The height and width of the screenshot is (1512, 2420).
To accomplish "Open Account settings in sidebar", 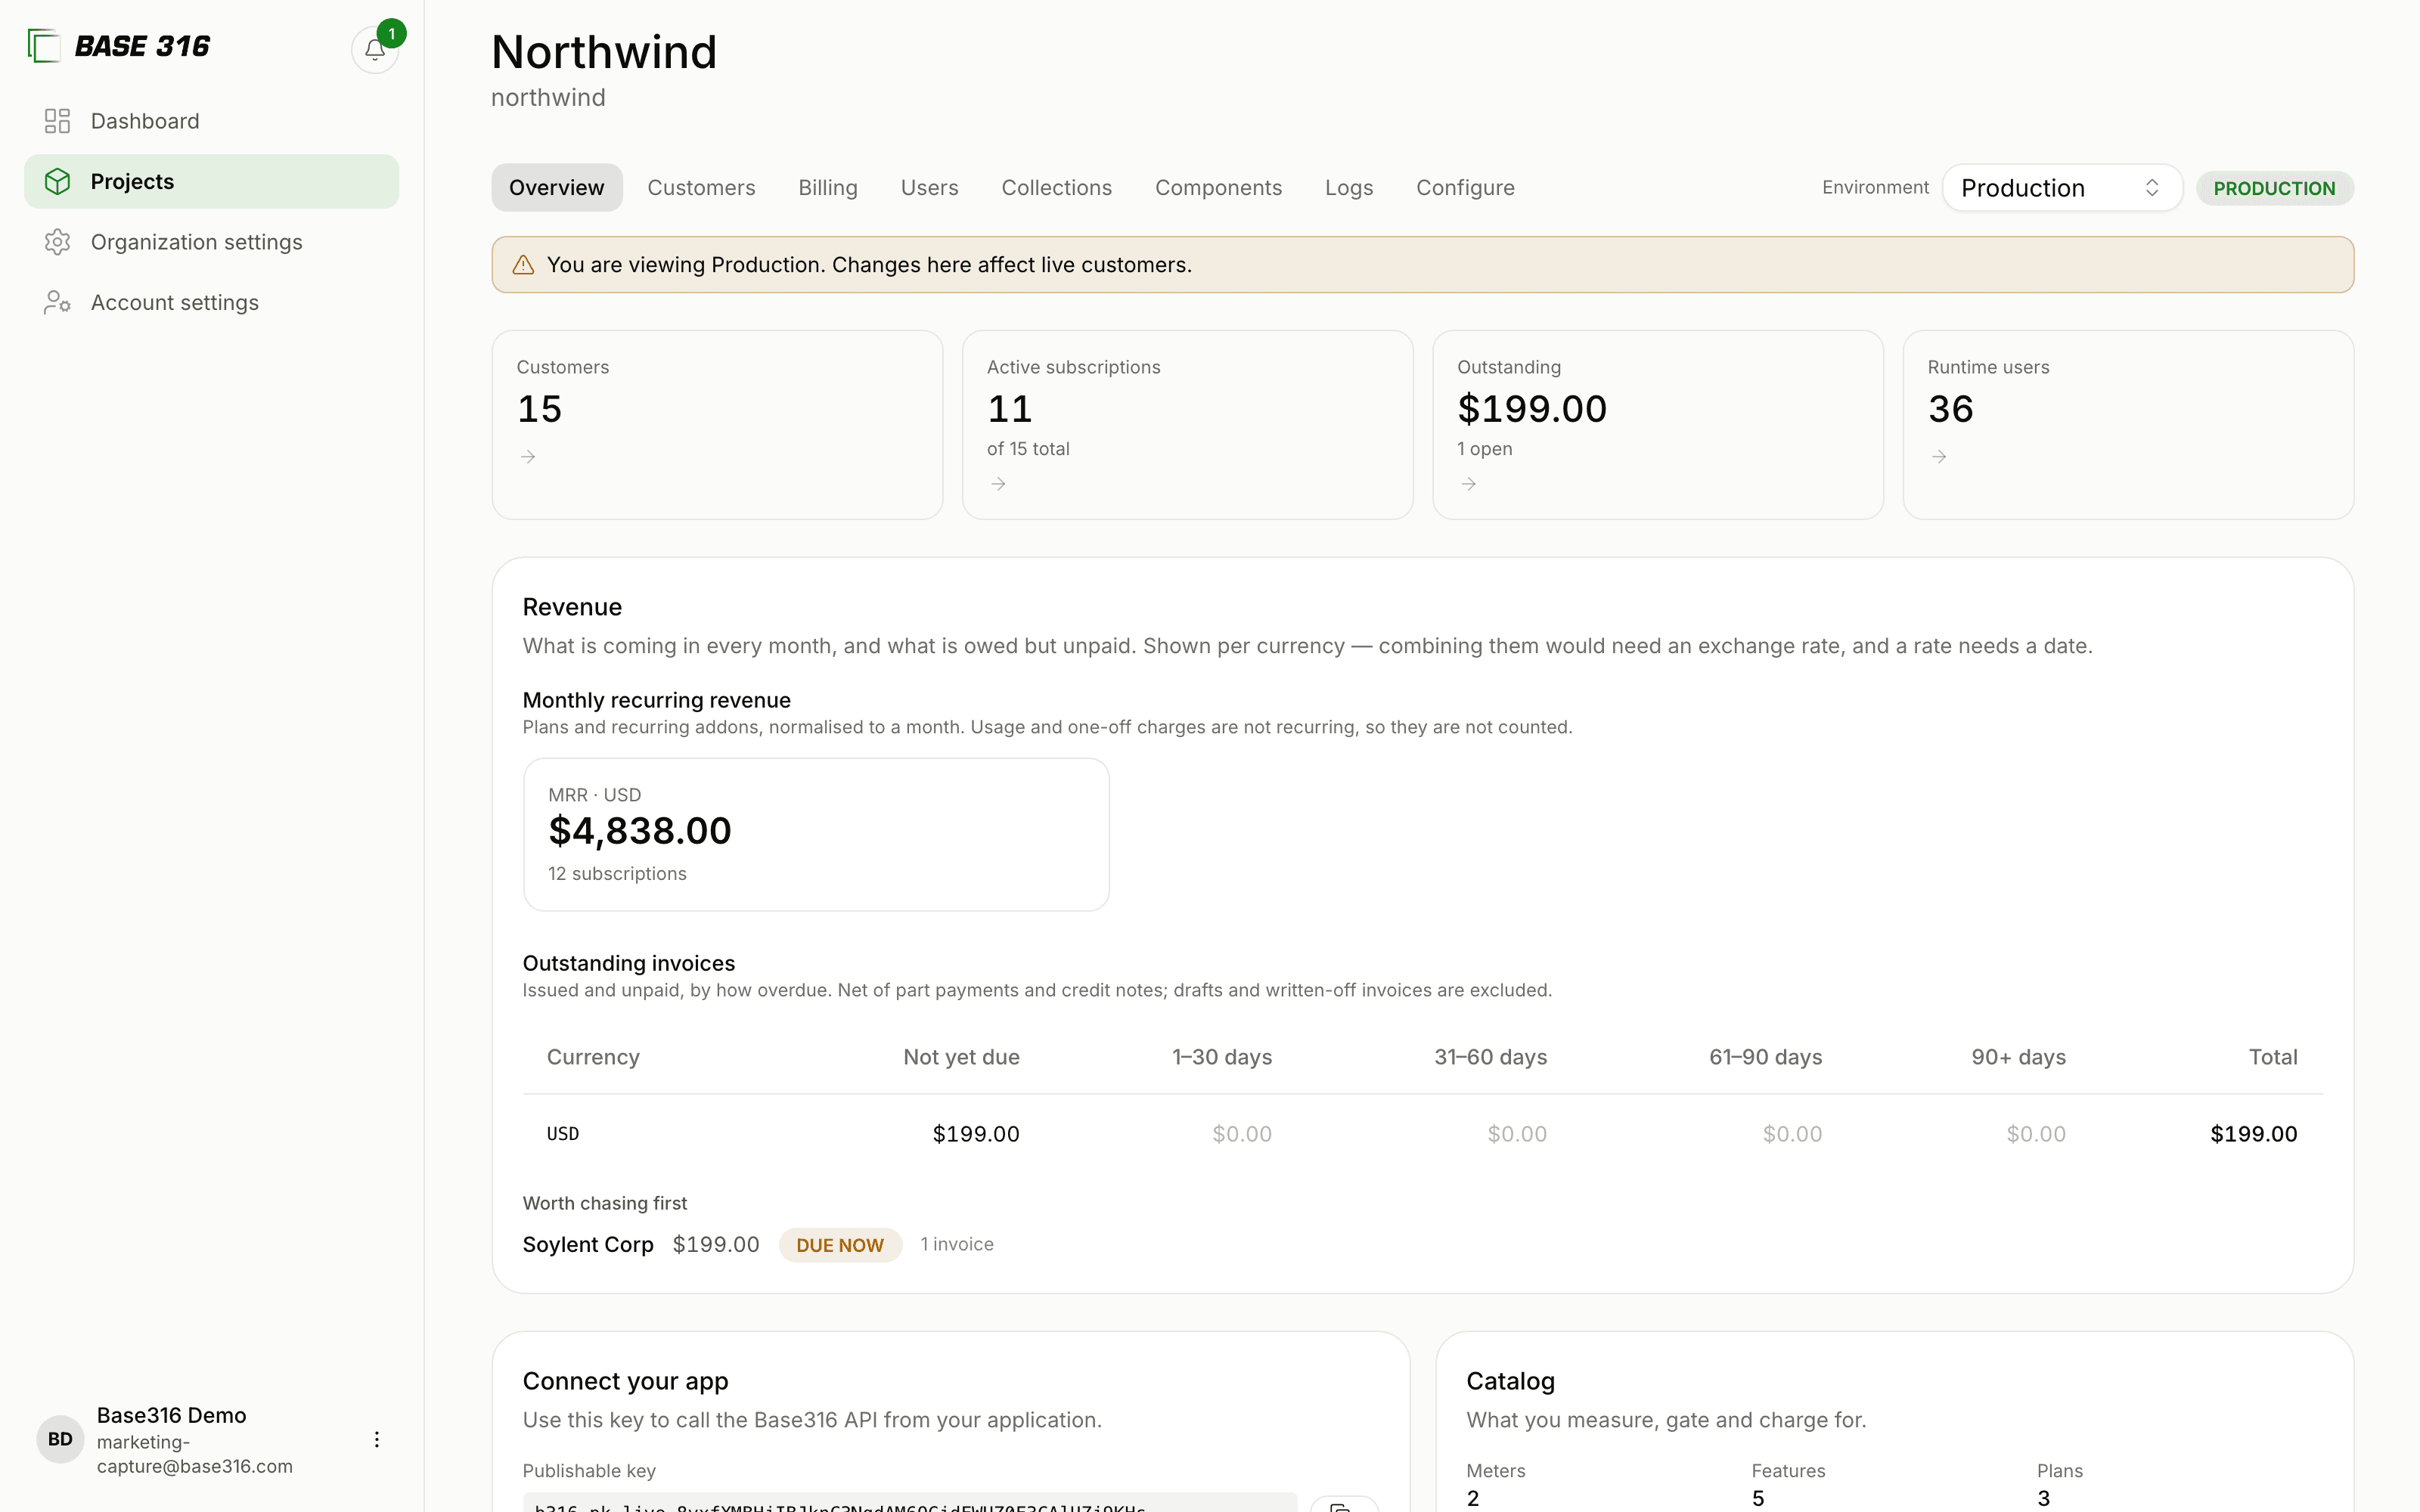I will (211, 302).
